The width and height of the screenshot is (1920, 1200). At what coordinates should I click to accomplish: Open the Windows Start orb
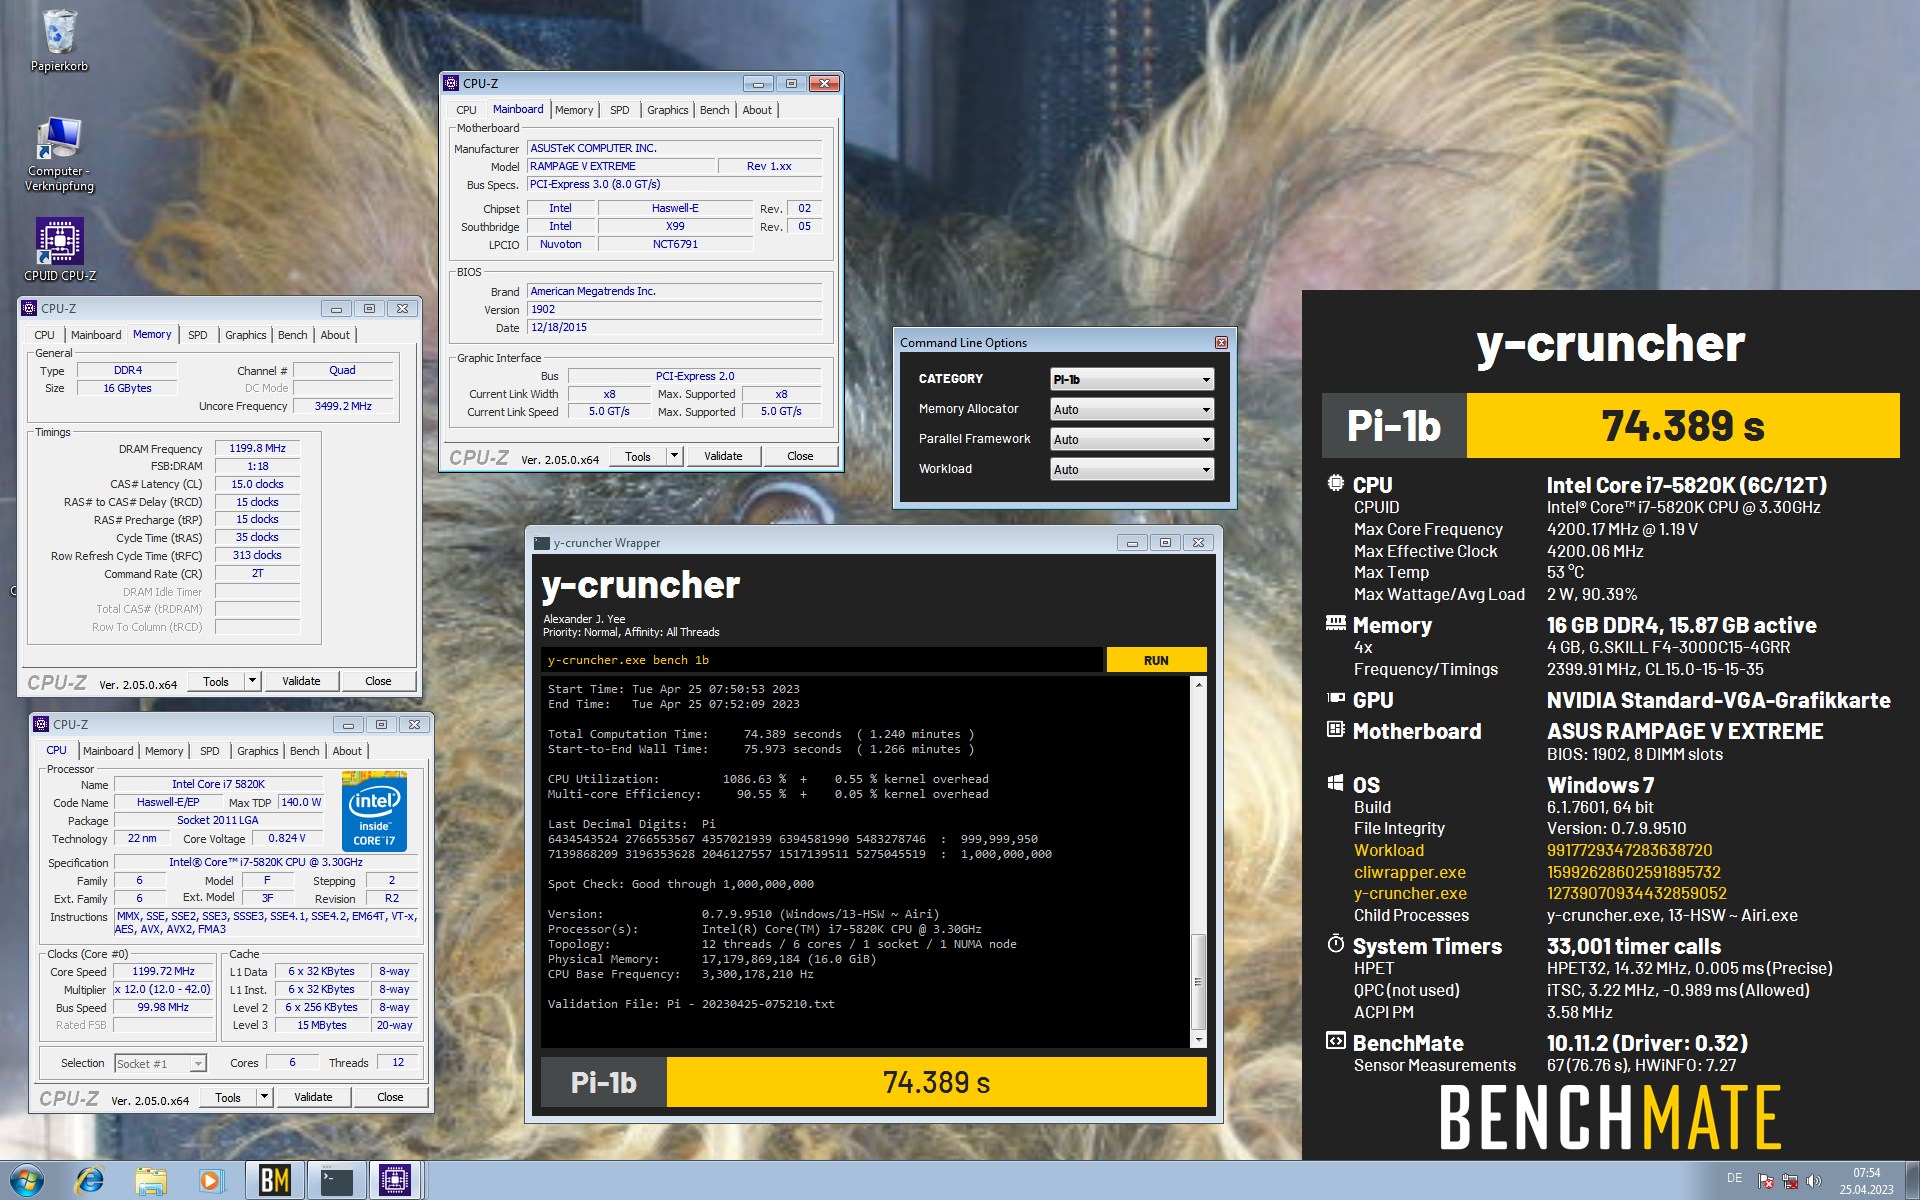point(27,1181)
